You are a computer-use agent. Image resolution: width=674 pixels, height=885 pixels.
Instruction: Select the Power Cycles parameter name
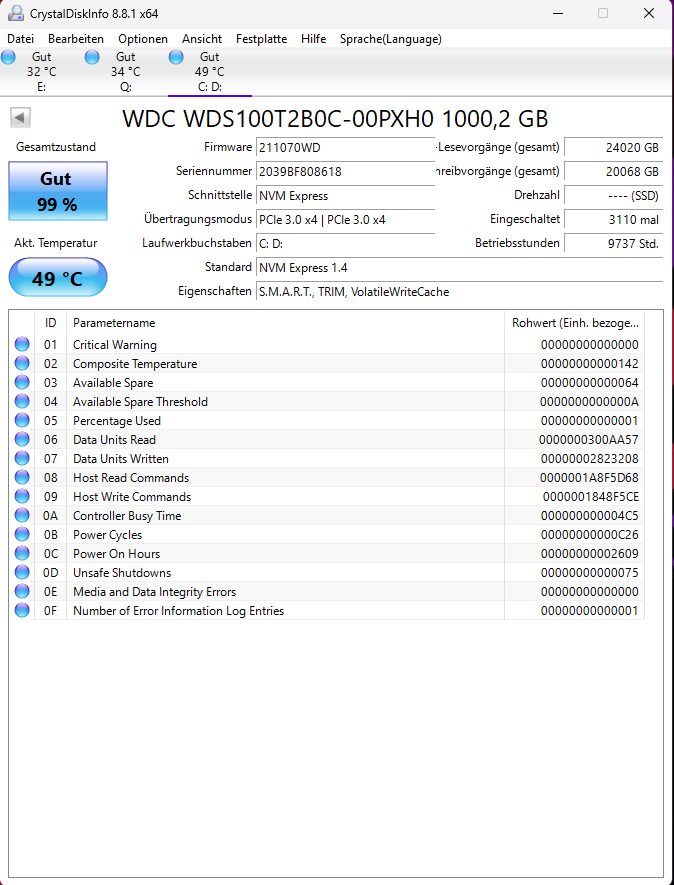coord(107,534)
